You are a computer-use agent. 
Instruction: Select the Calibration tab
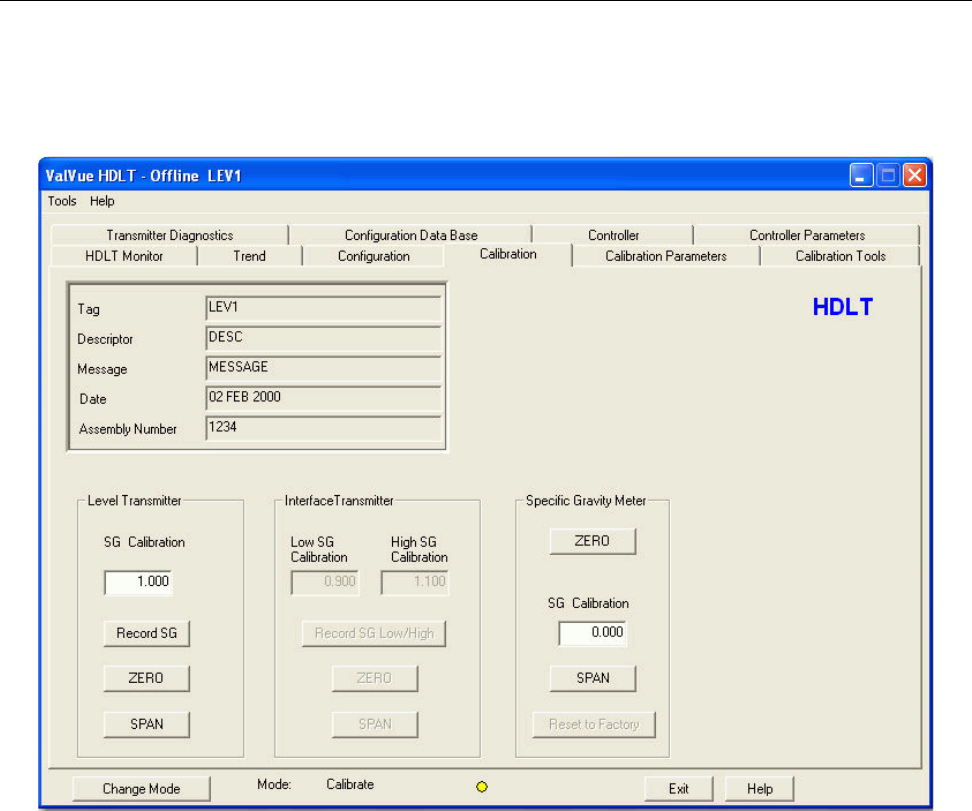pyautogui.click(x=508, y=254)
